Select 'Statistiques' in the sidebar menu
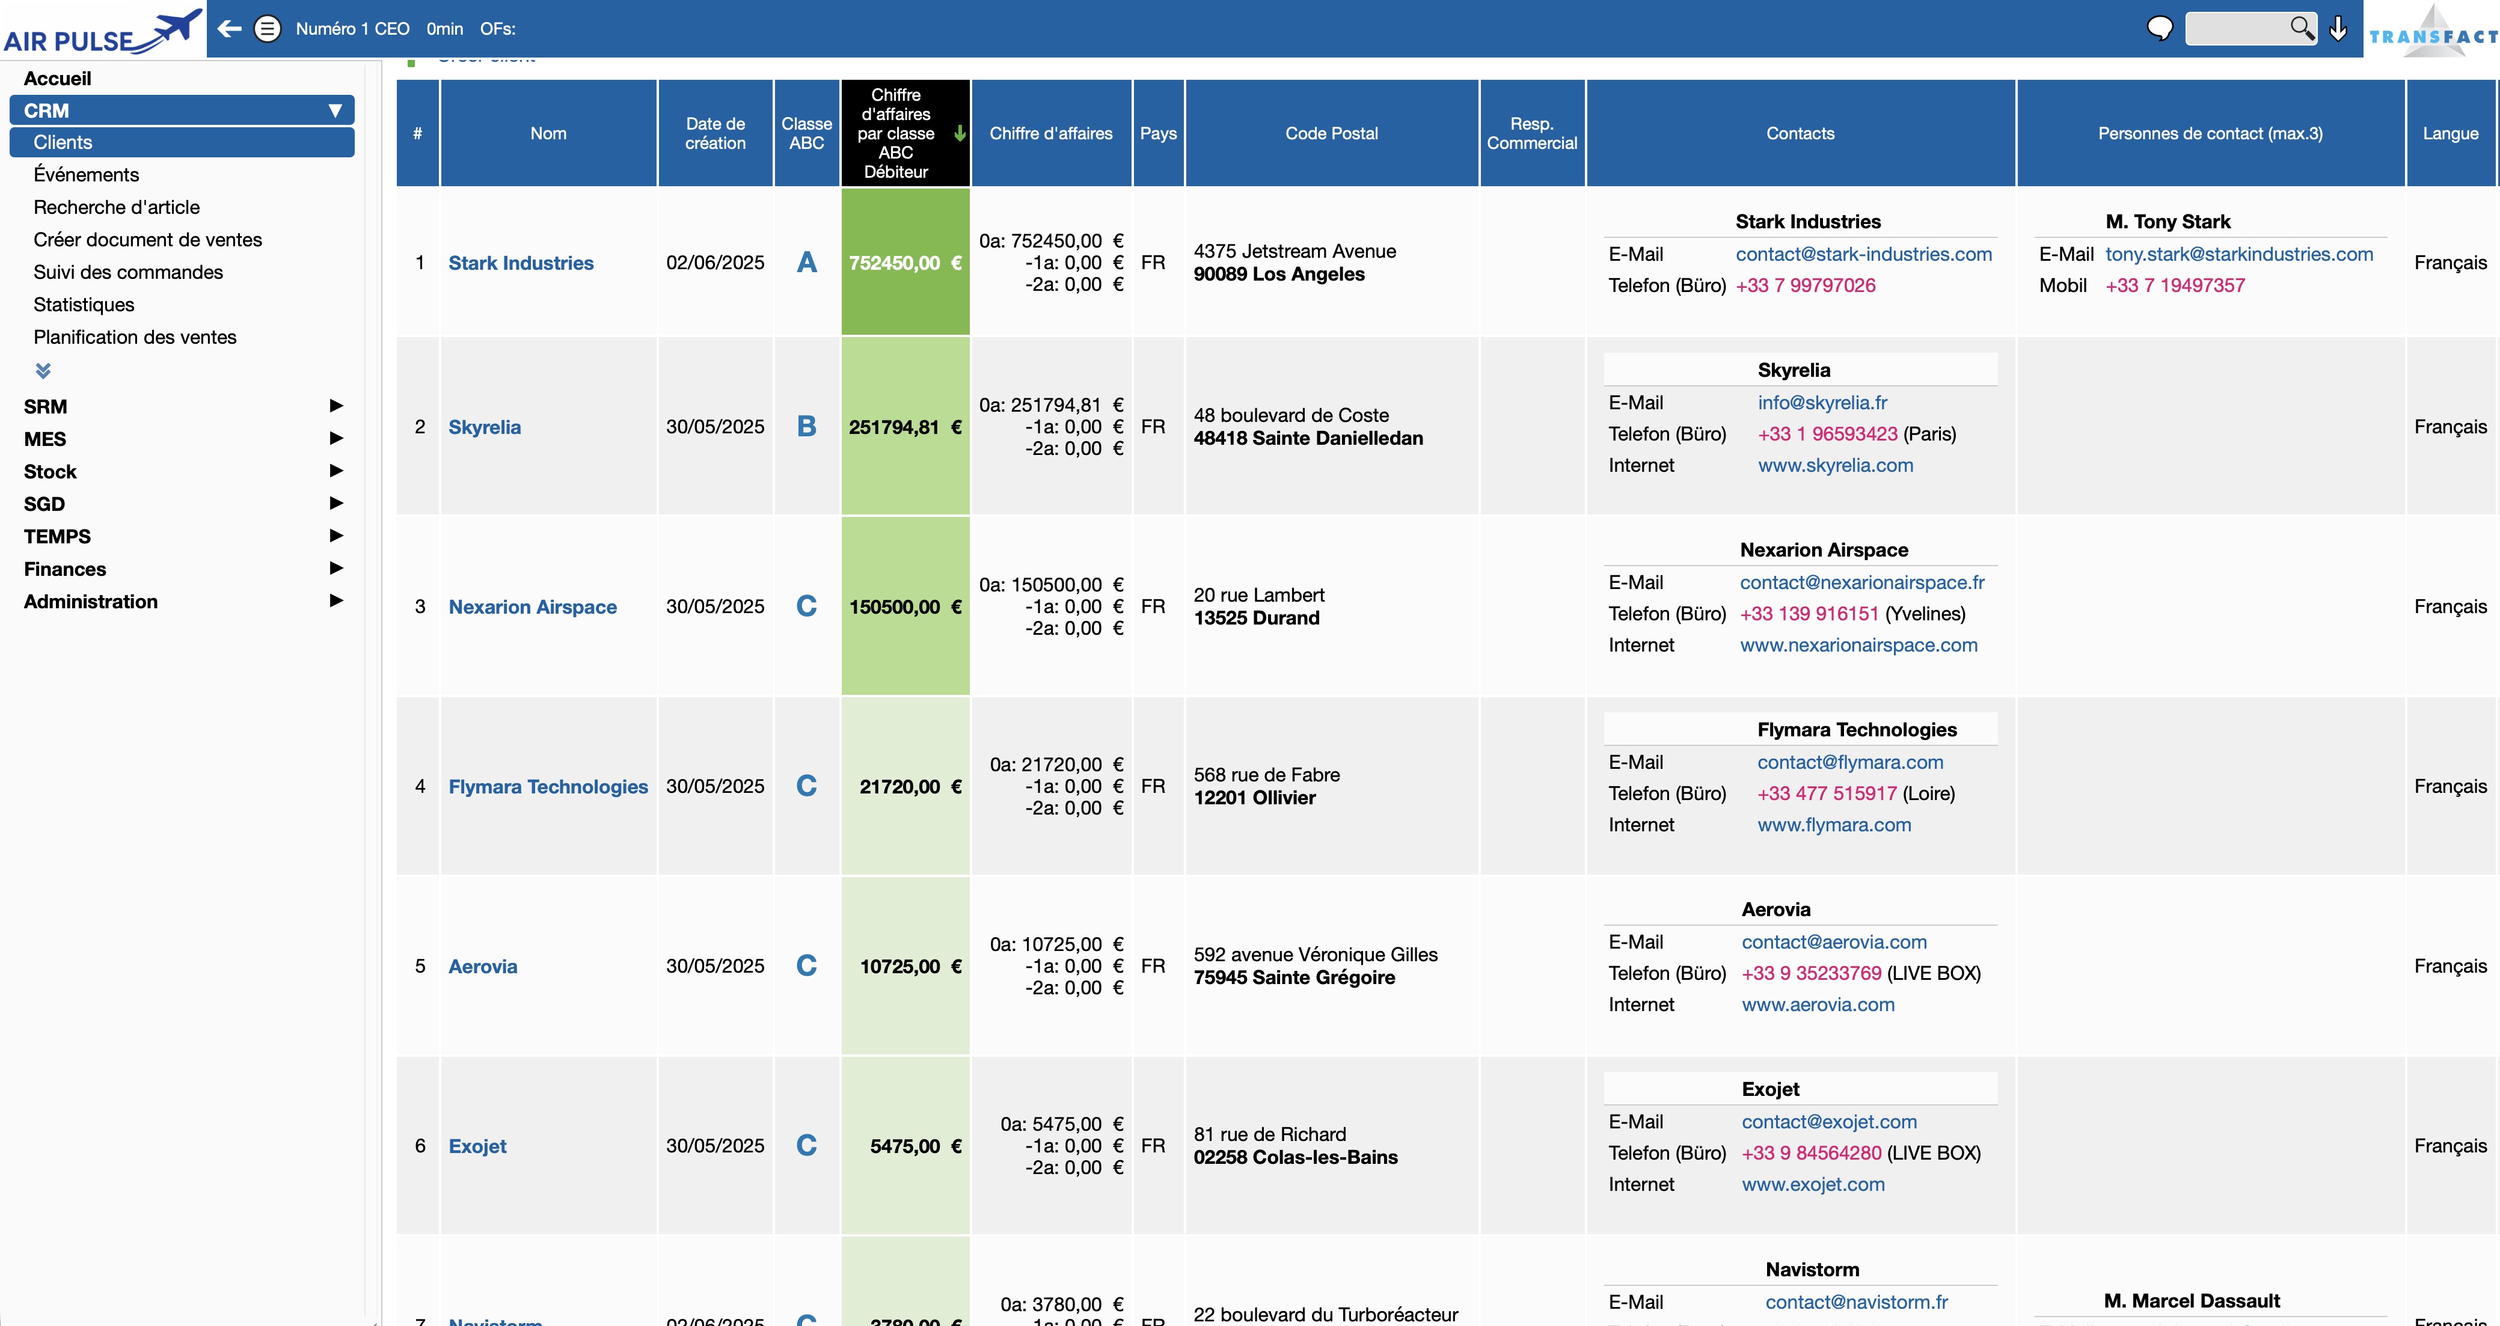Screen dimensions: 2500x1326 pyautogui.click(x=84, y=304)
